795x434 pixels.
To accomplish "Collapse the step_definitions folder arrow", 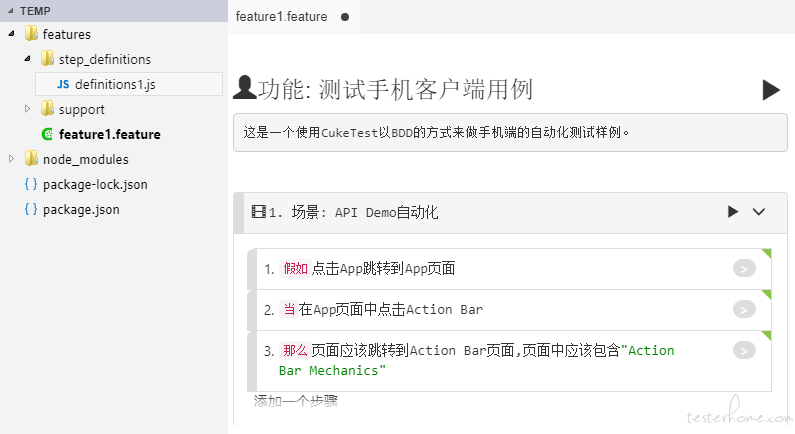I will 27,59.
